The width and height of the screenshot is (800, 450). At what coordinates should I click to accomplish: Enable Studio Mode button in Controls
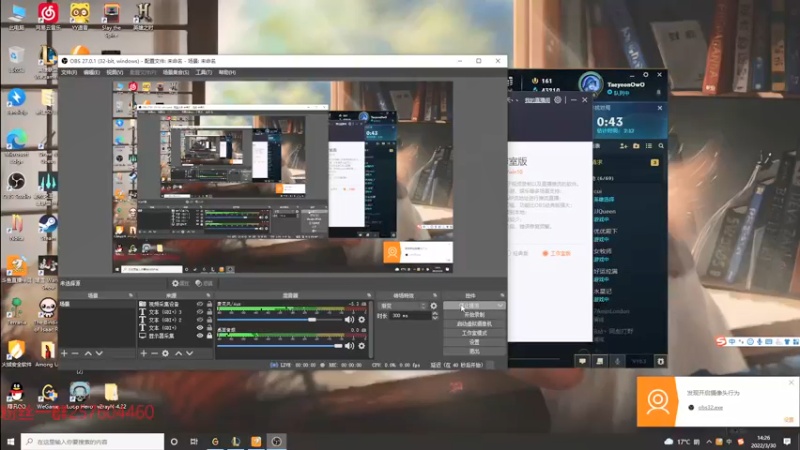click(474, 333)
